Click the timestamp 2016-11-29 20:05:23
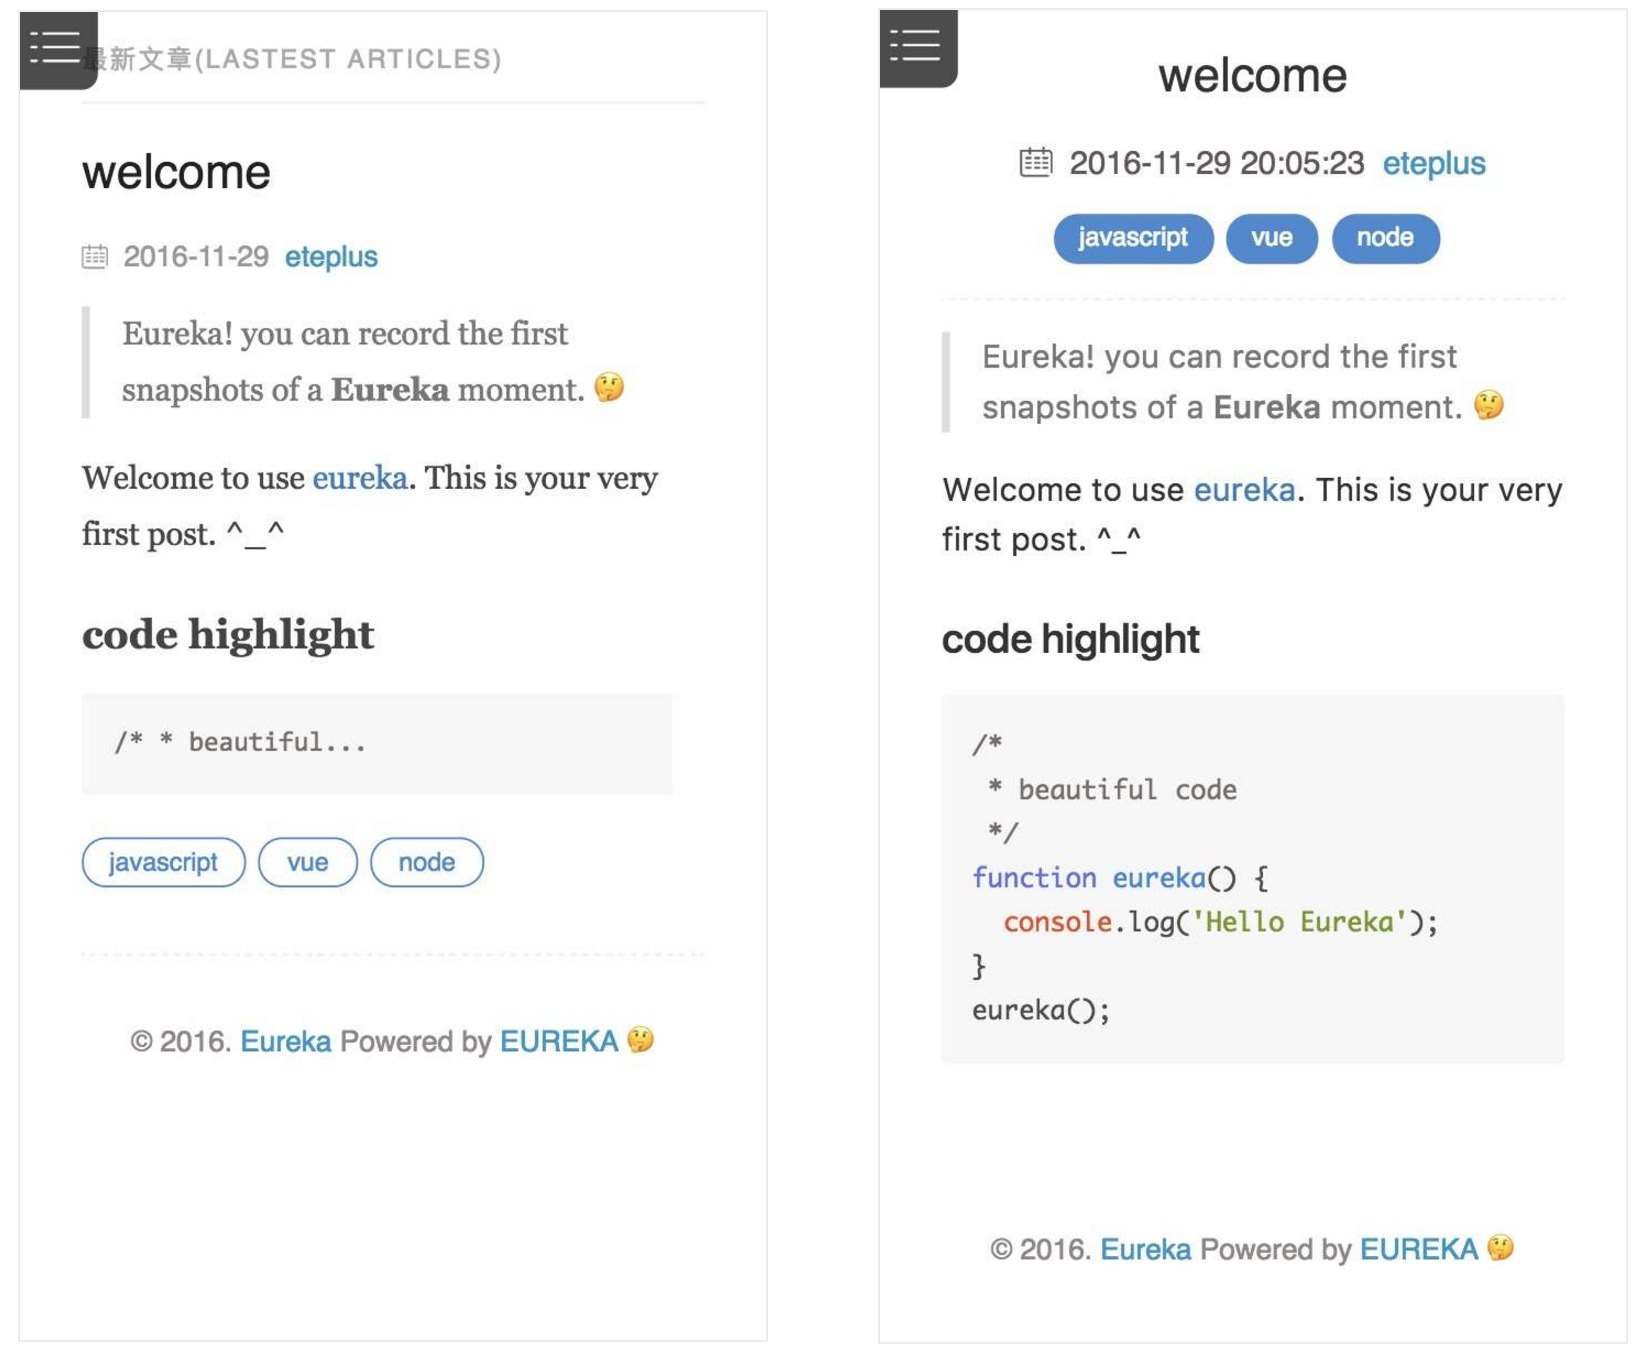 1217,163
